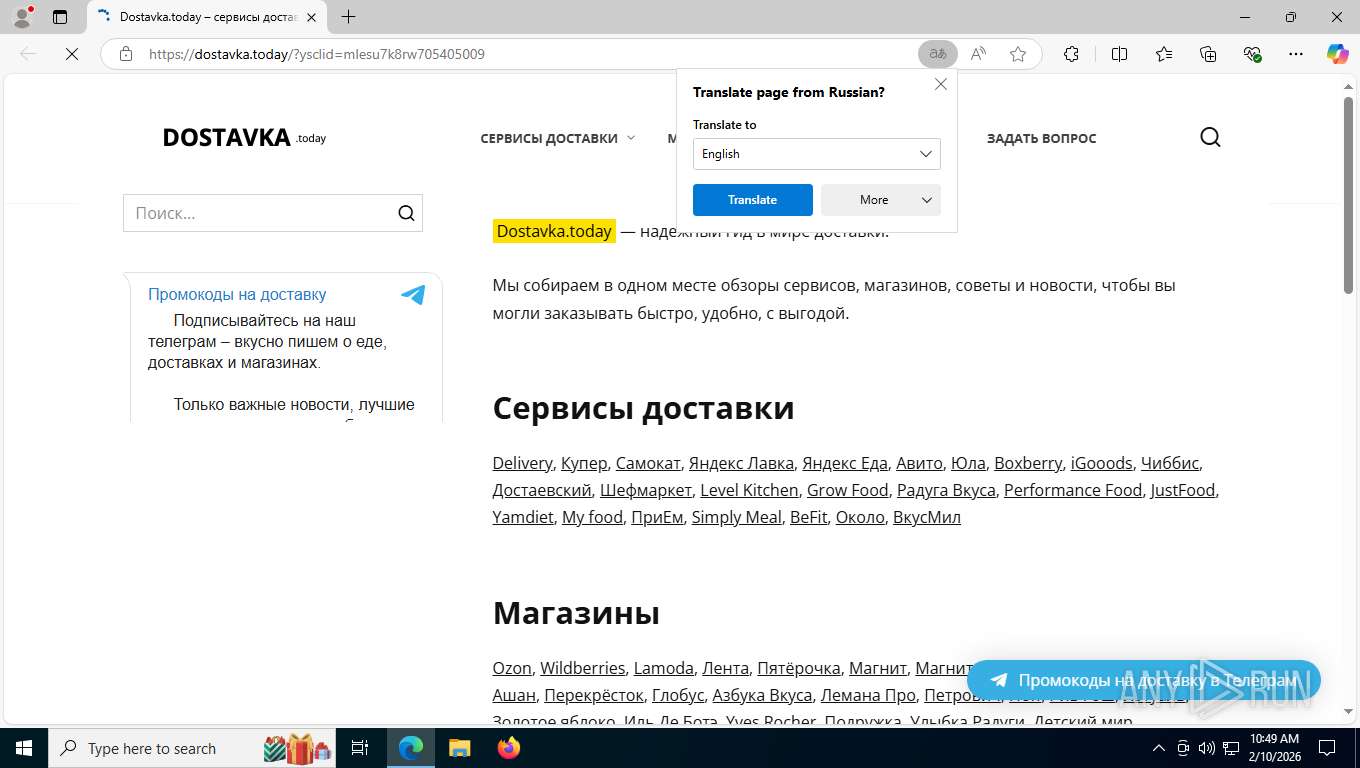
Task: Open Task View on taskbar
Action: tap(360, 748)
